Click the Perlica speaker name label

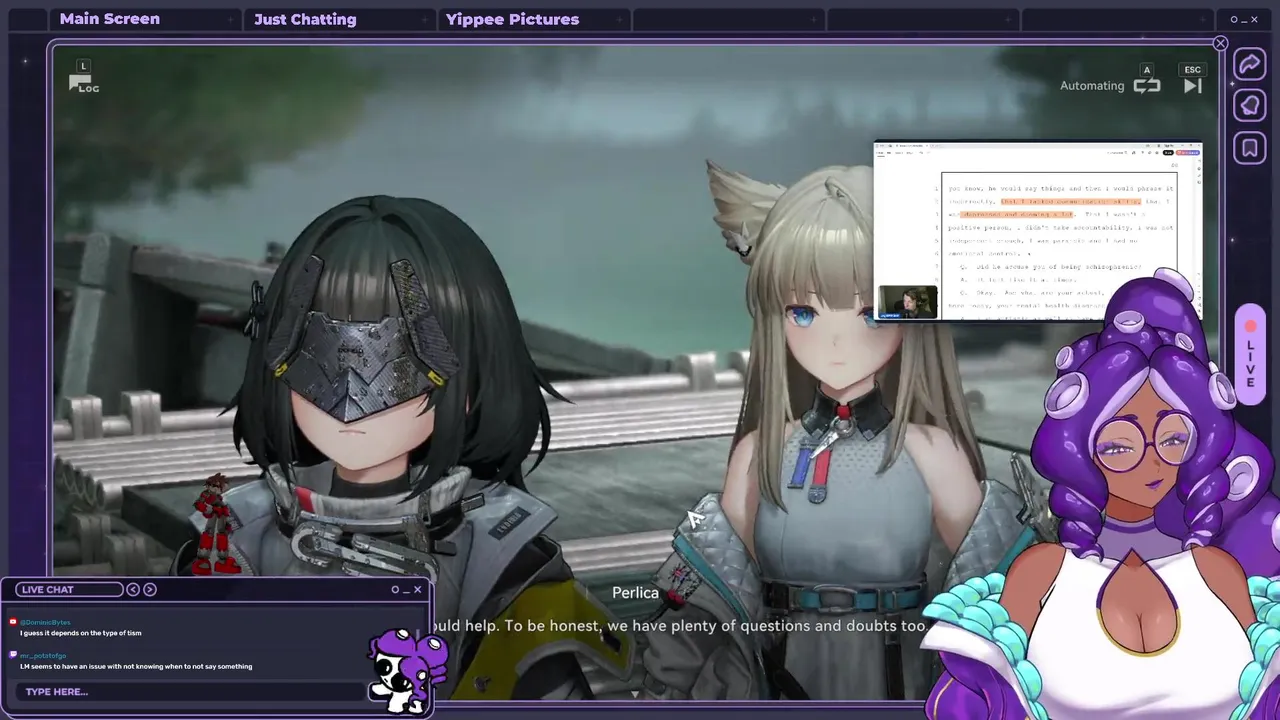click(x=635, y=593)
